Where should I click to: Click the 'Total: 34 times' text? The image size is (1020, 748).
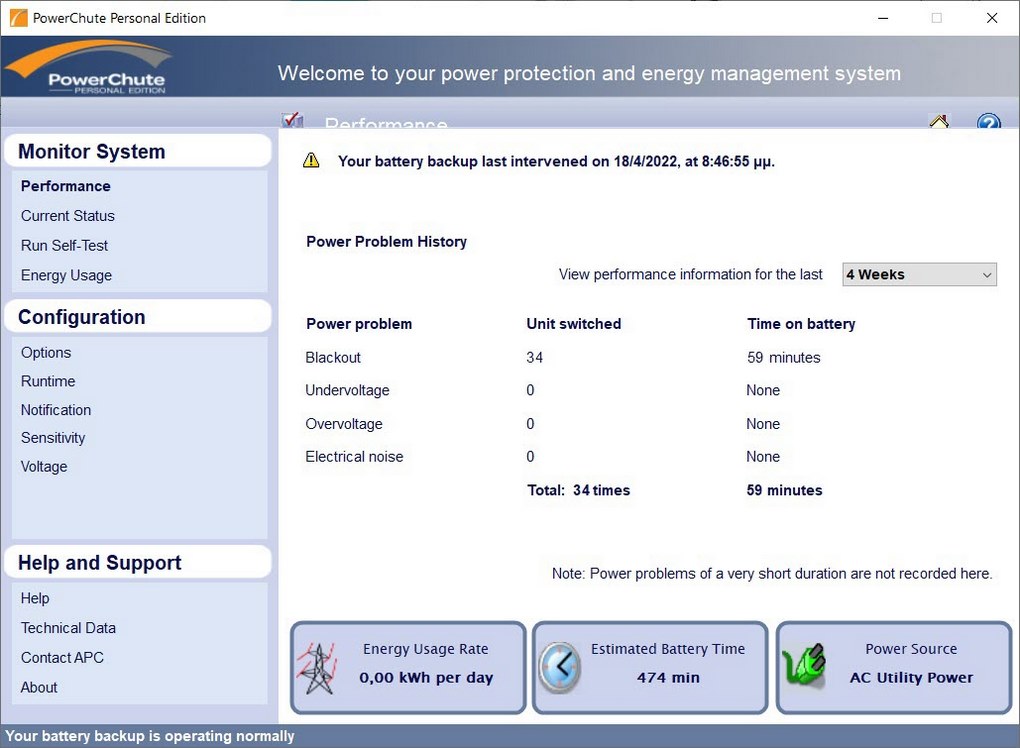tap(579, 490)
